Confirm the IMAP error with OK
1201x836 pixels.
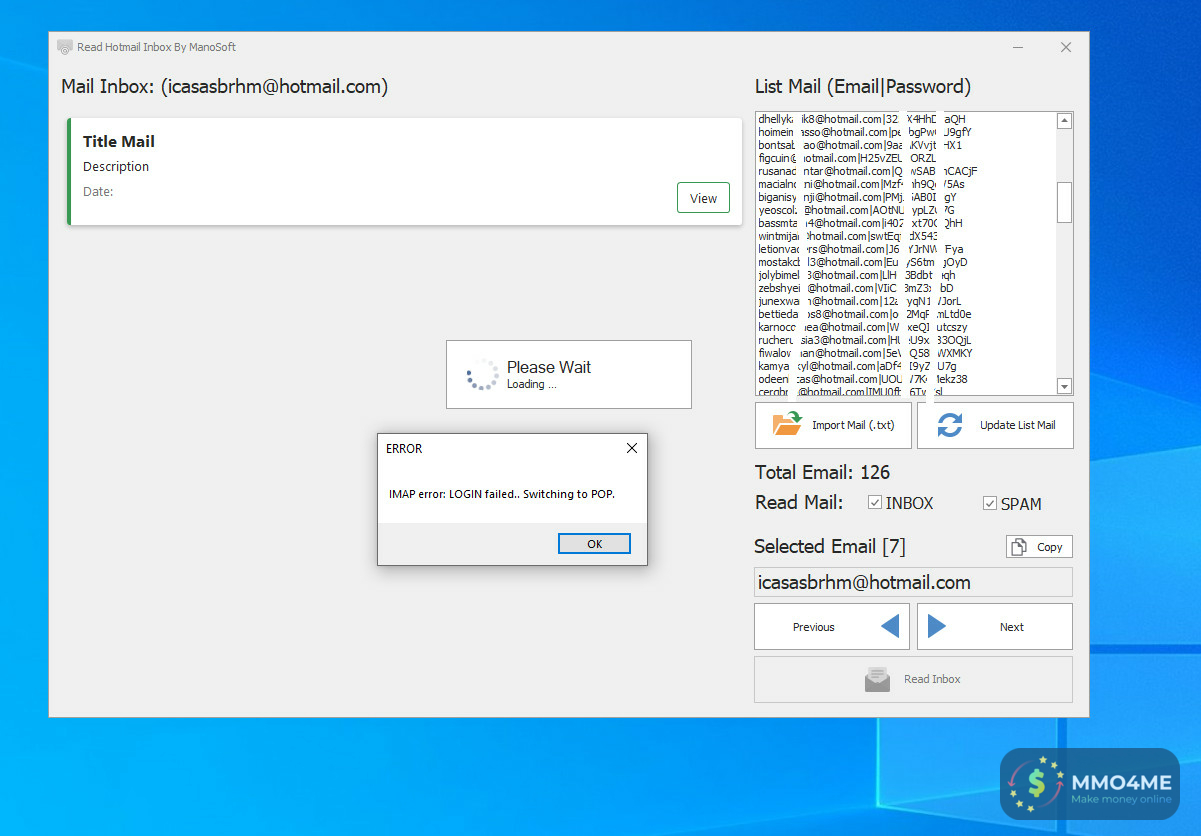click(x=595, y=544)
